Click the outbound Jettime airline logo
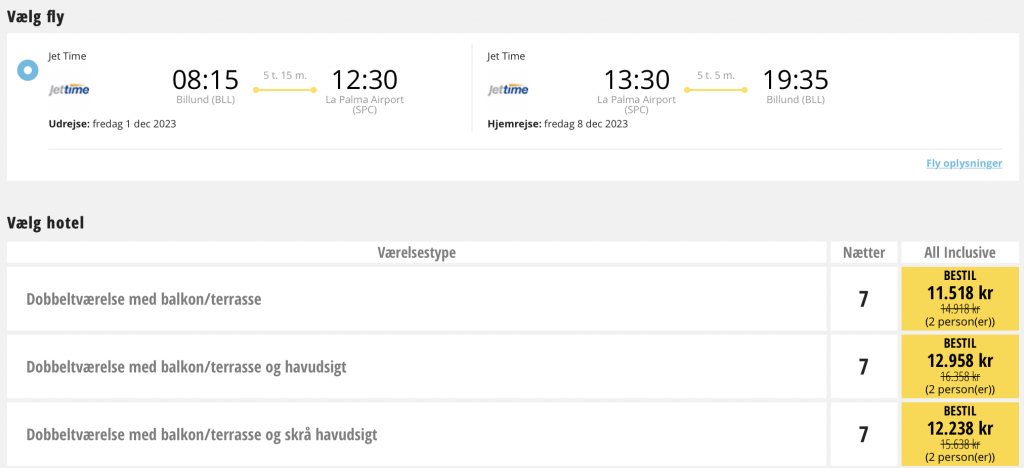Image resolution: width=1024 pixels, height=468 pixels. tap(69, 90)
